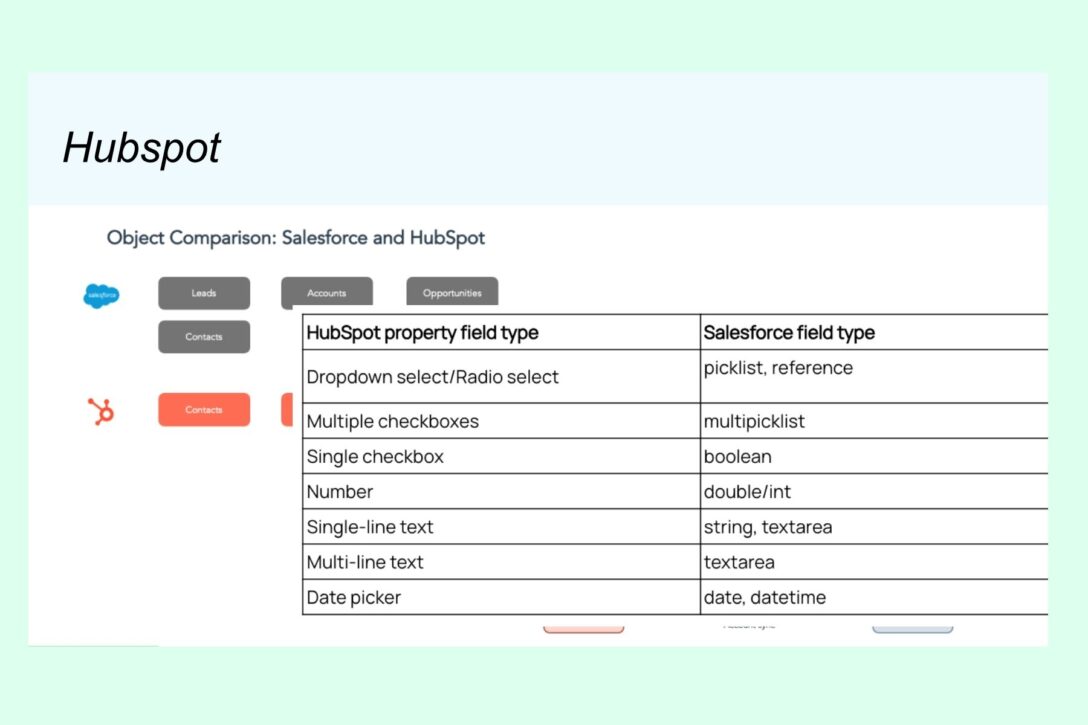
Task: Select the 'date, datetime' cell
Action: coord(874,597)
